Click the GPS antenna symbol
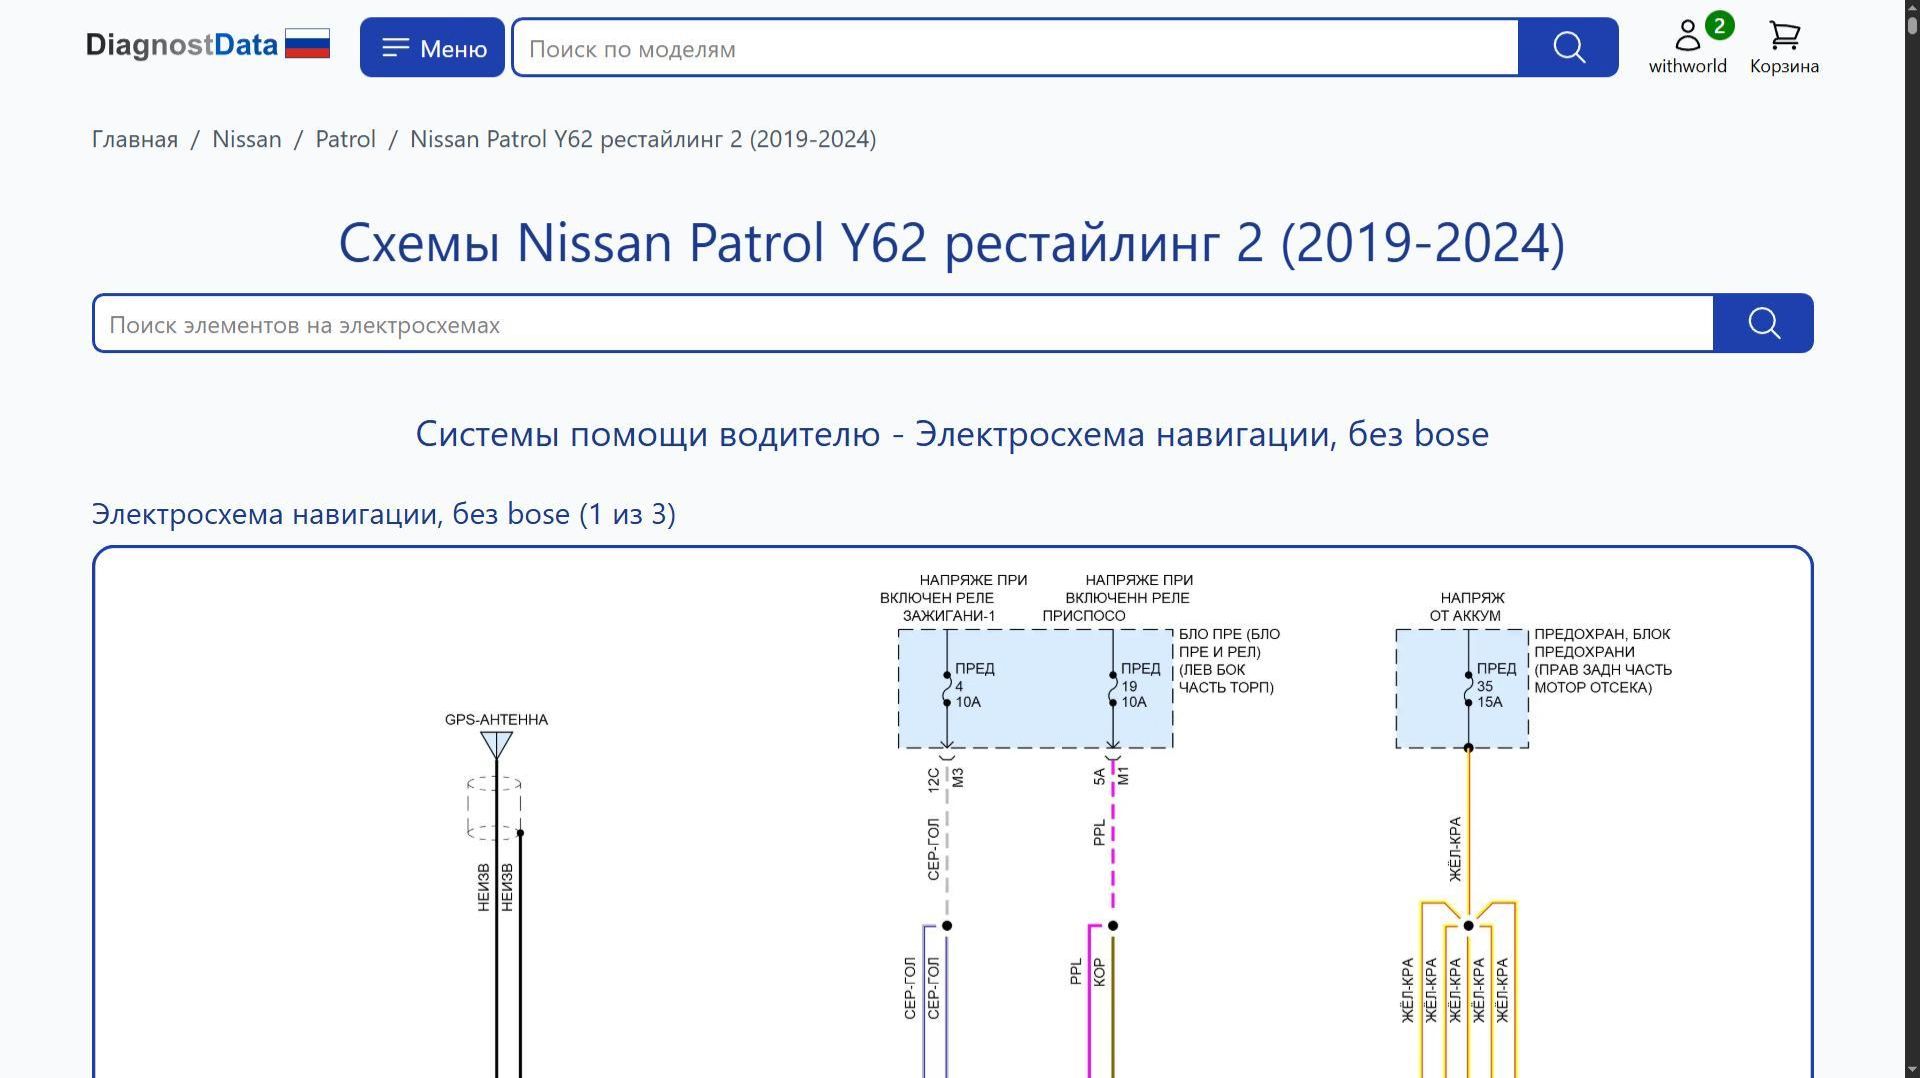 (x=496, y=746)
